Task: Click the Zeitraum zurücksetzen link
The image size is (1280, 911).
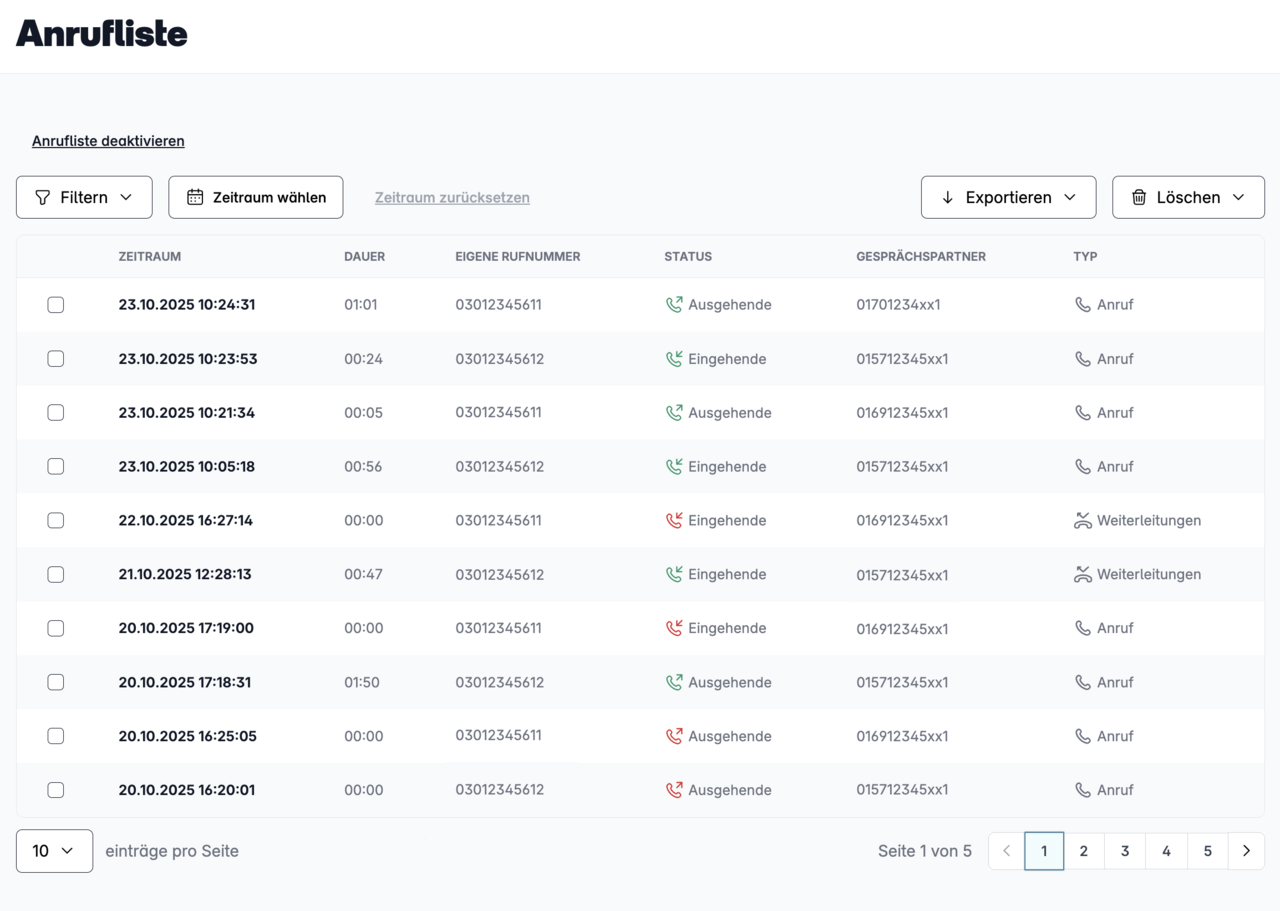Action: [452, 198]
